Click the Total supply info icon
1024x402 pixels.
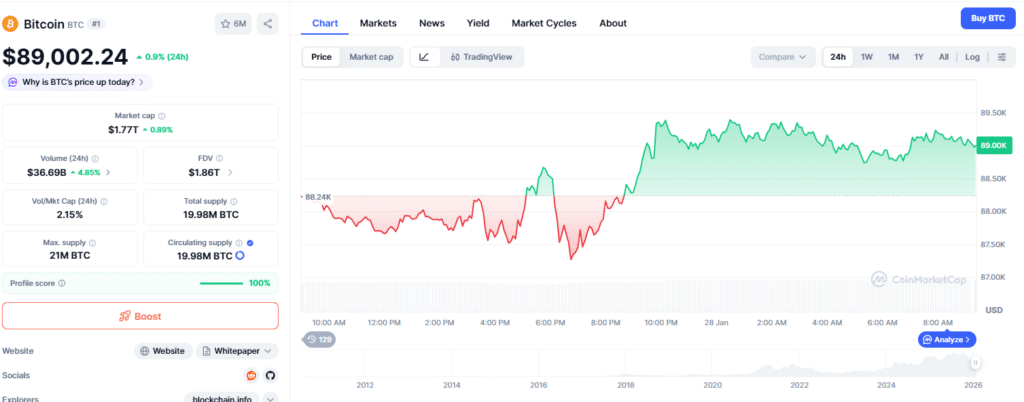234,202
